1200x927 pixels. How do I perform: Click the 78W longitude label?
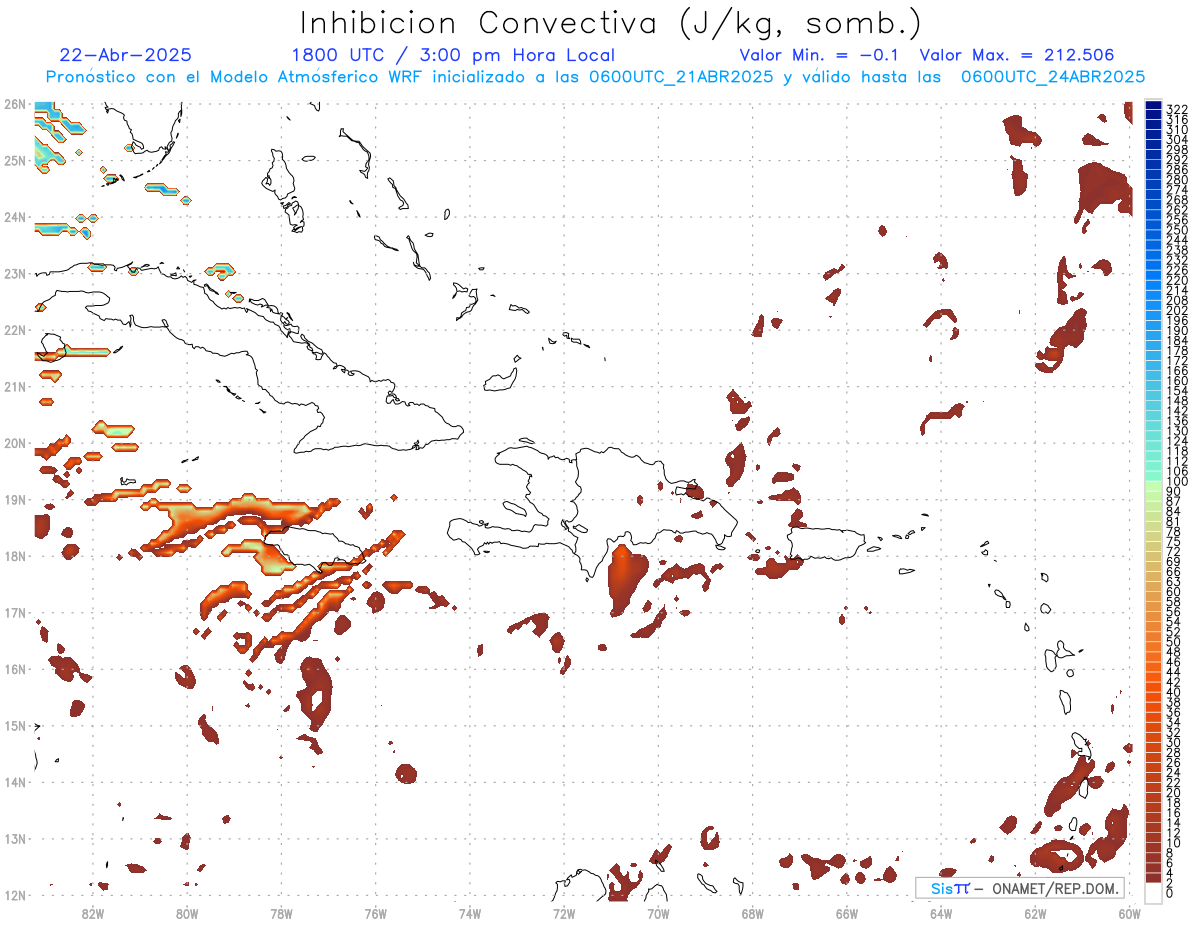click(x=281, y=912)
